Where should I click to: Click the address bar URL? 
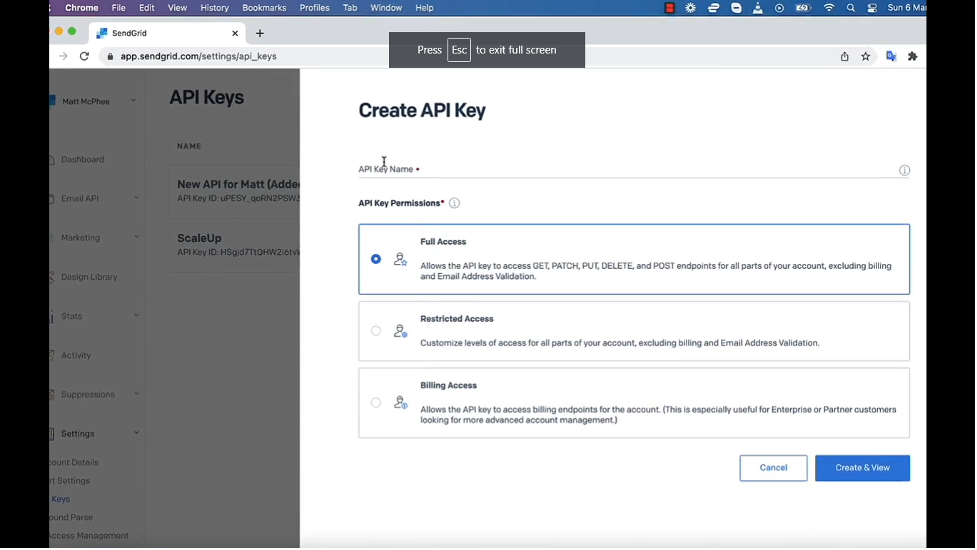click(x=198, y=56)
